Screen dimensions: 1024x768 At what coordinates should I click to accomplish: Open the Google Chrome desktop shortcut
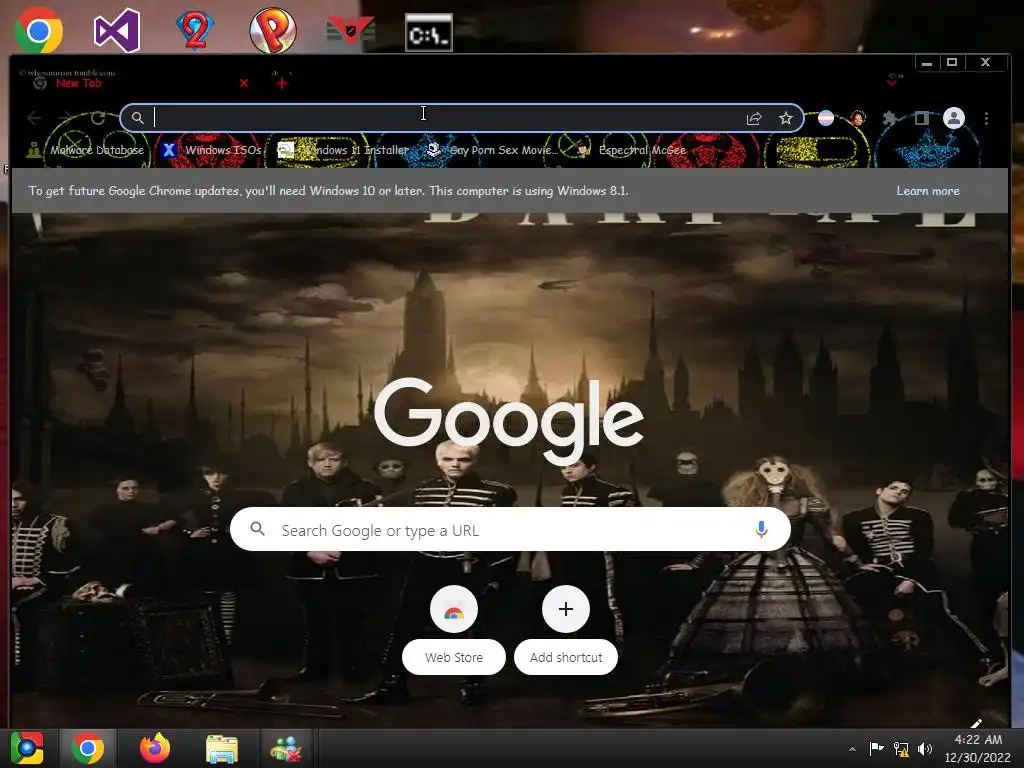click(x=39, y=30)
